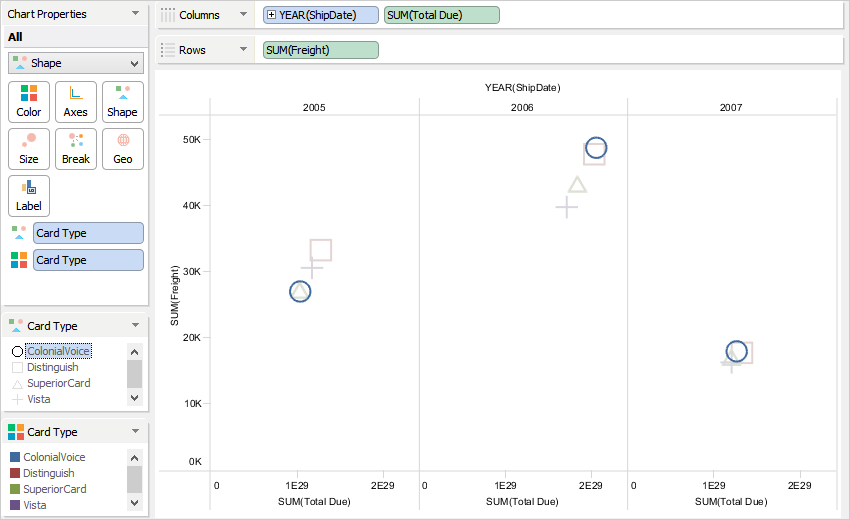The height and width of the screenshot is (520, 850).
Task: Open the Rows shelf dropdown arrow
Action: (x=242, y=50)
